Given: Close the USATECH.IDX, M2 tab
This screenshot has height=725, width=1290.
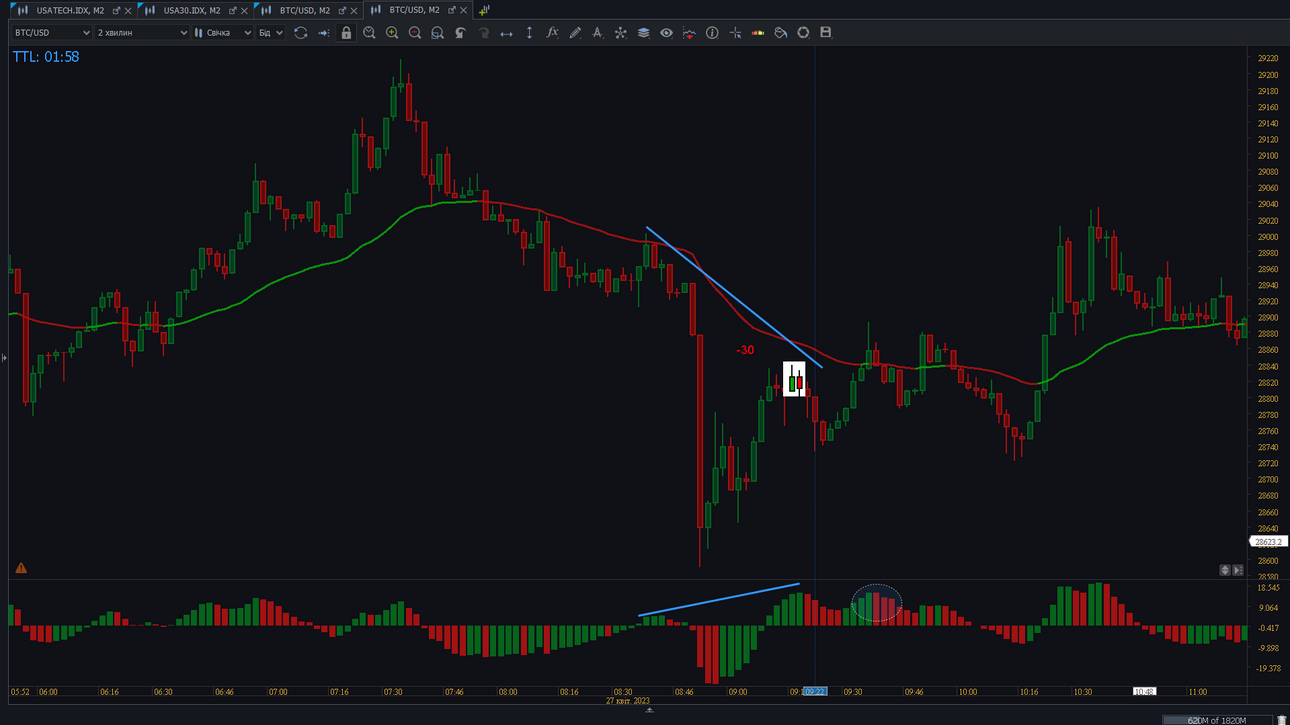Looking at the screenshot, I should 128,11.
